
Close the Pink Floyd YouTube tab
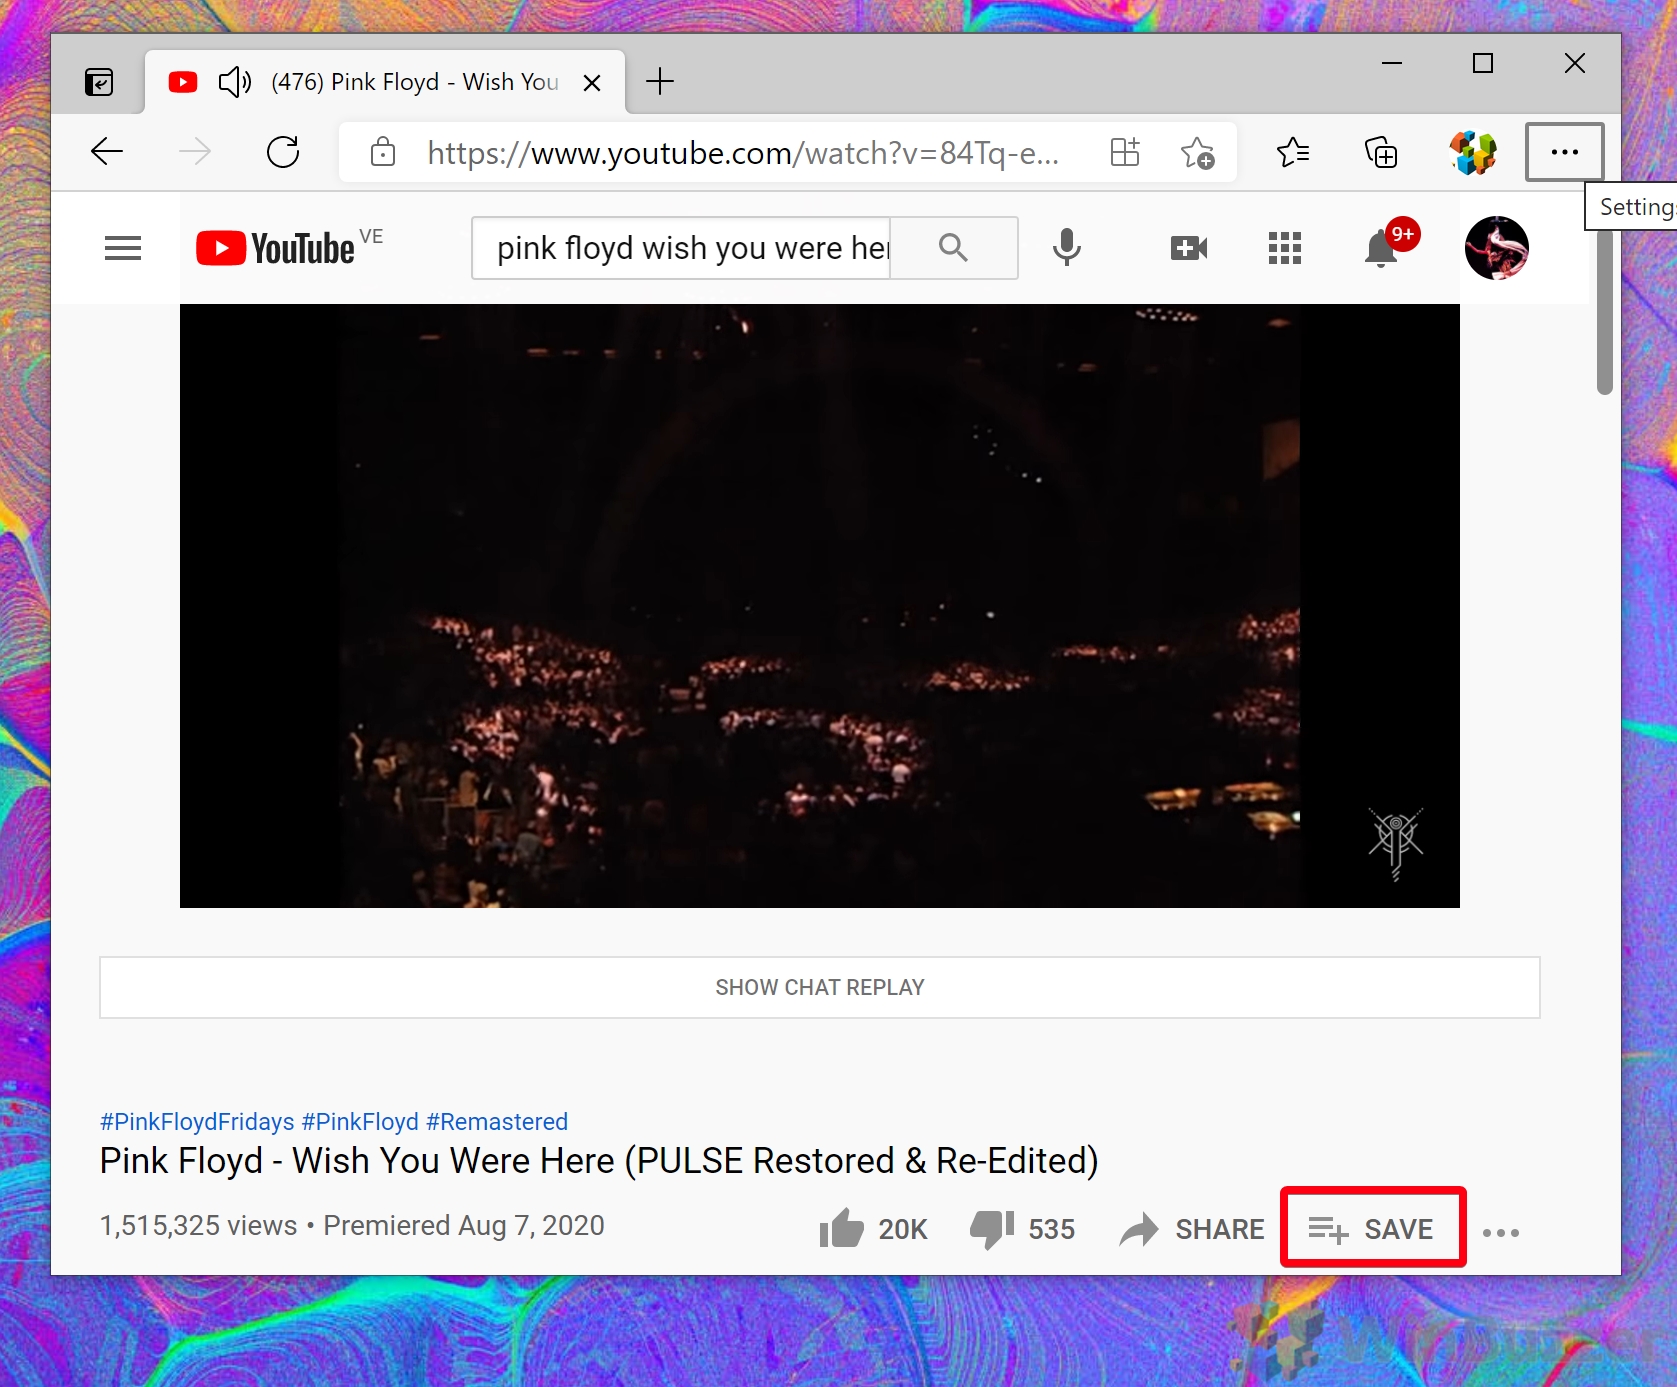pos(592,83)
